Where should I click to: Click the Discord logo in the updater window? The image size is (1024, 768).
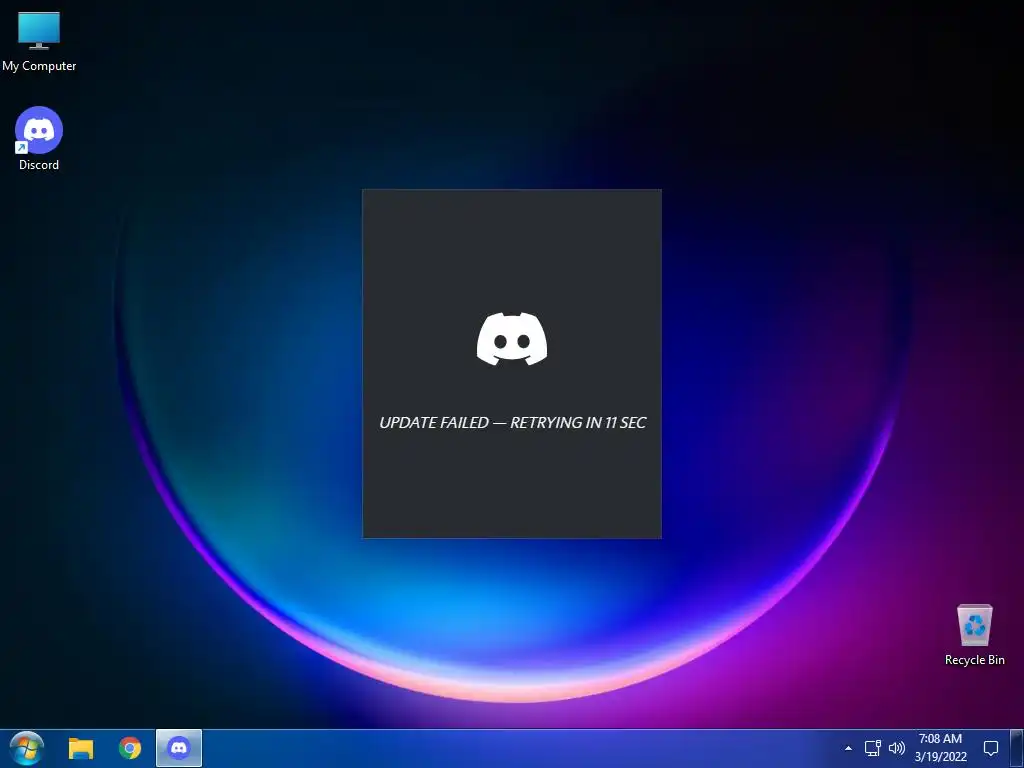(512, 340)
